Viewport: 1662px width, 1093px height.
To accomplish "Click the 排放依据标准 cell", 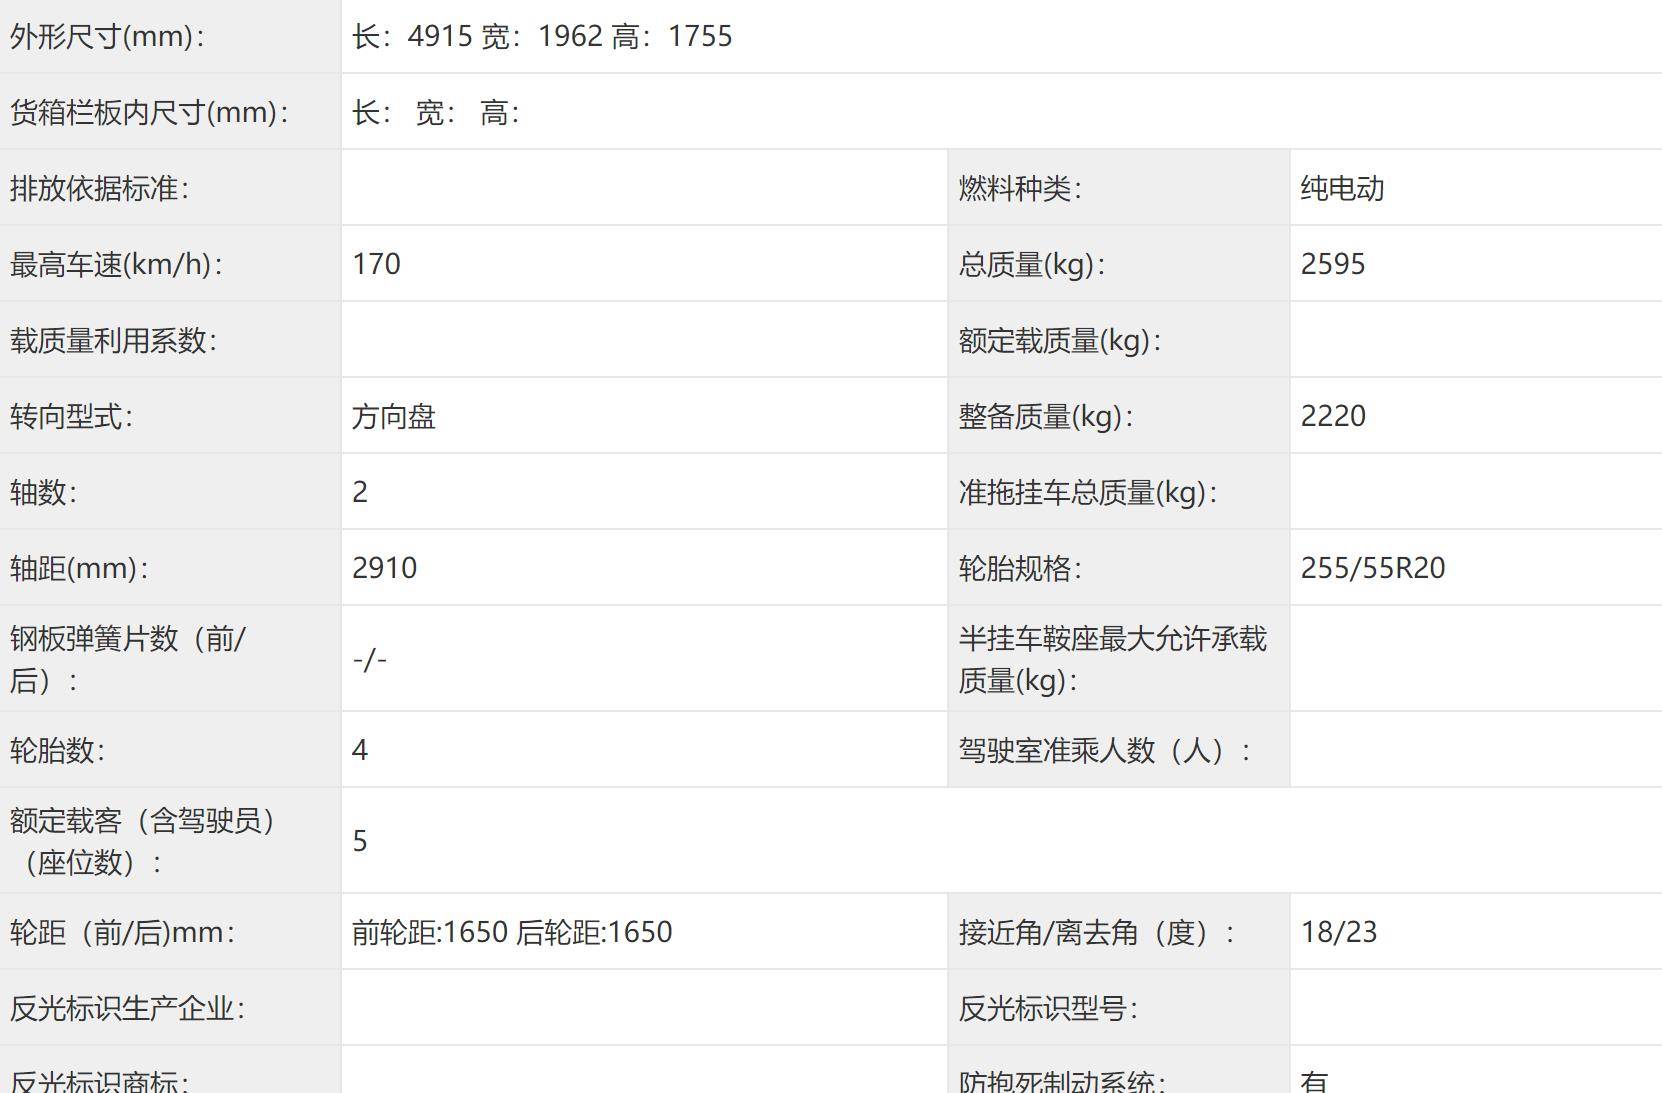I will (x=95, y=188).
